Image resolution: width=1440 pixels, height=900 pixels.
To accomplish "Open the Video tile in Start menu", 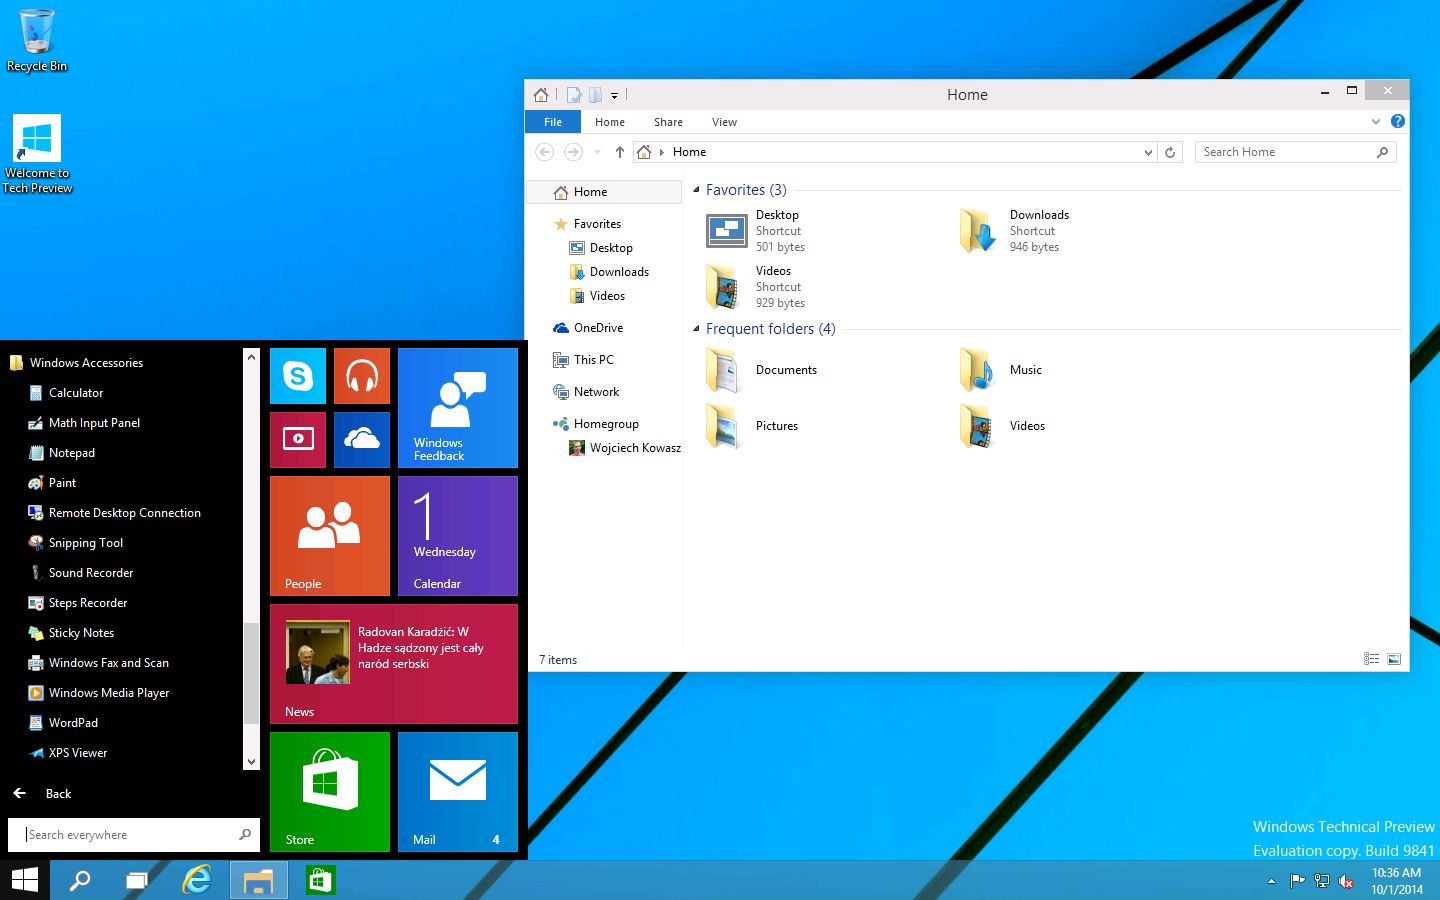I will 298,439.
